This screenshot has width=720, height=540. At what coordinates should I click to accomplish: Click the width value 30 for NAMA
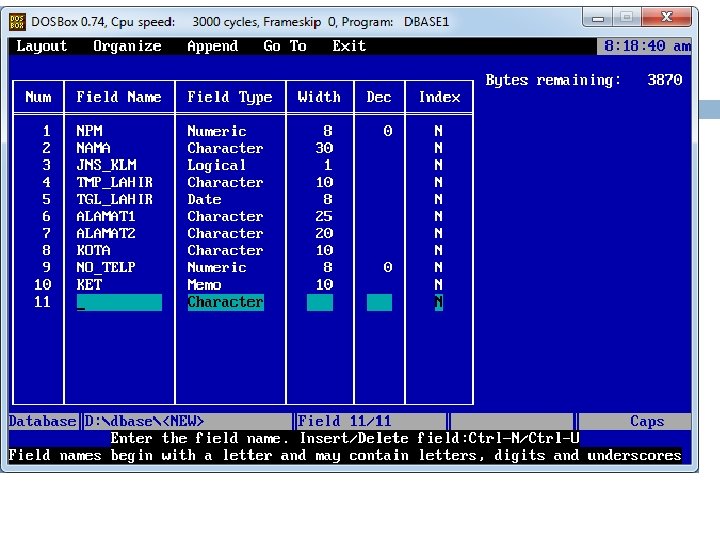(324, 148)
